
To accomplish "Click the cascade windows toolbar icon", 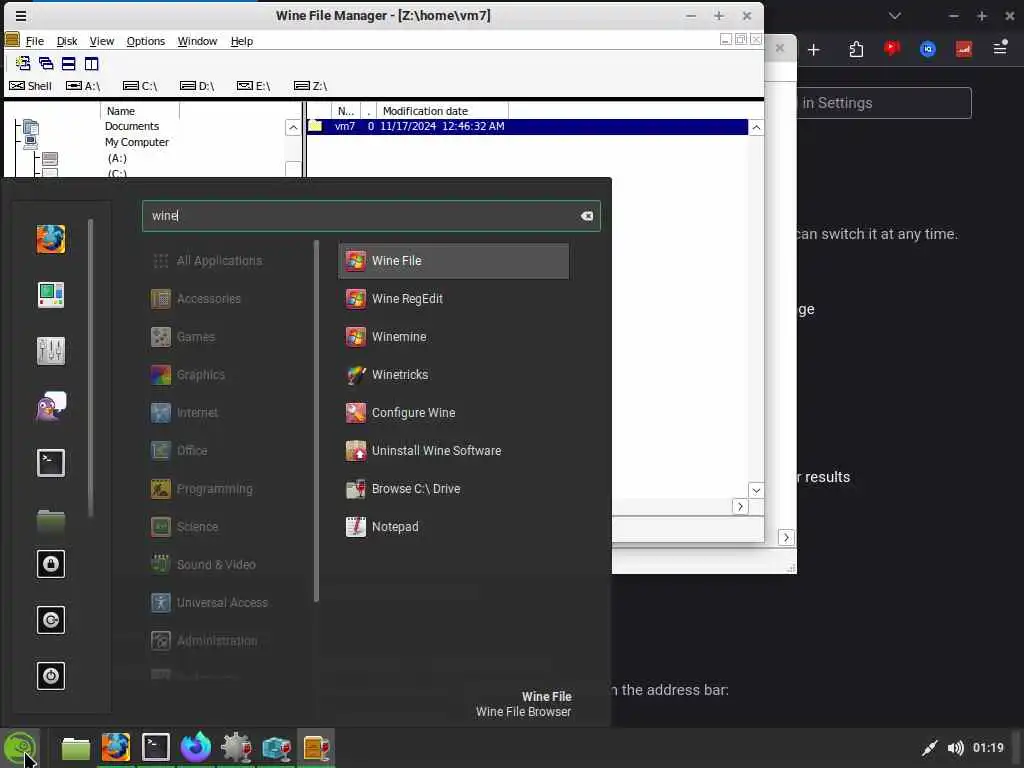I will point(46,63).
